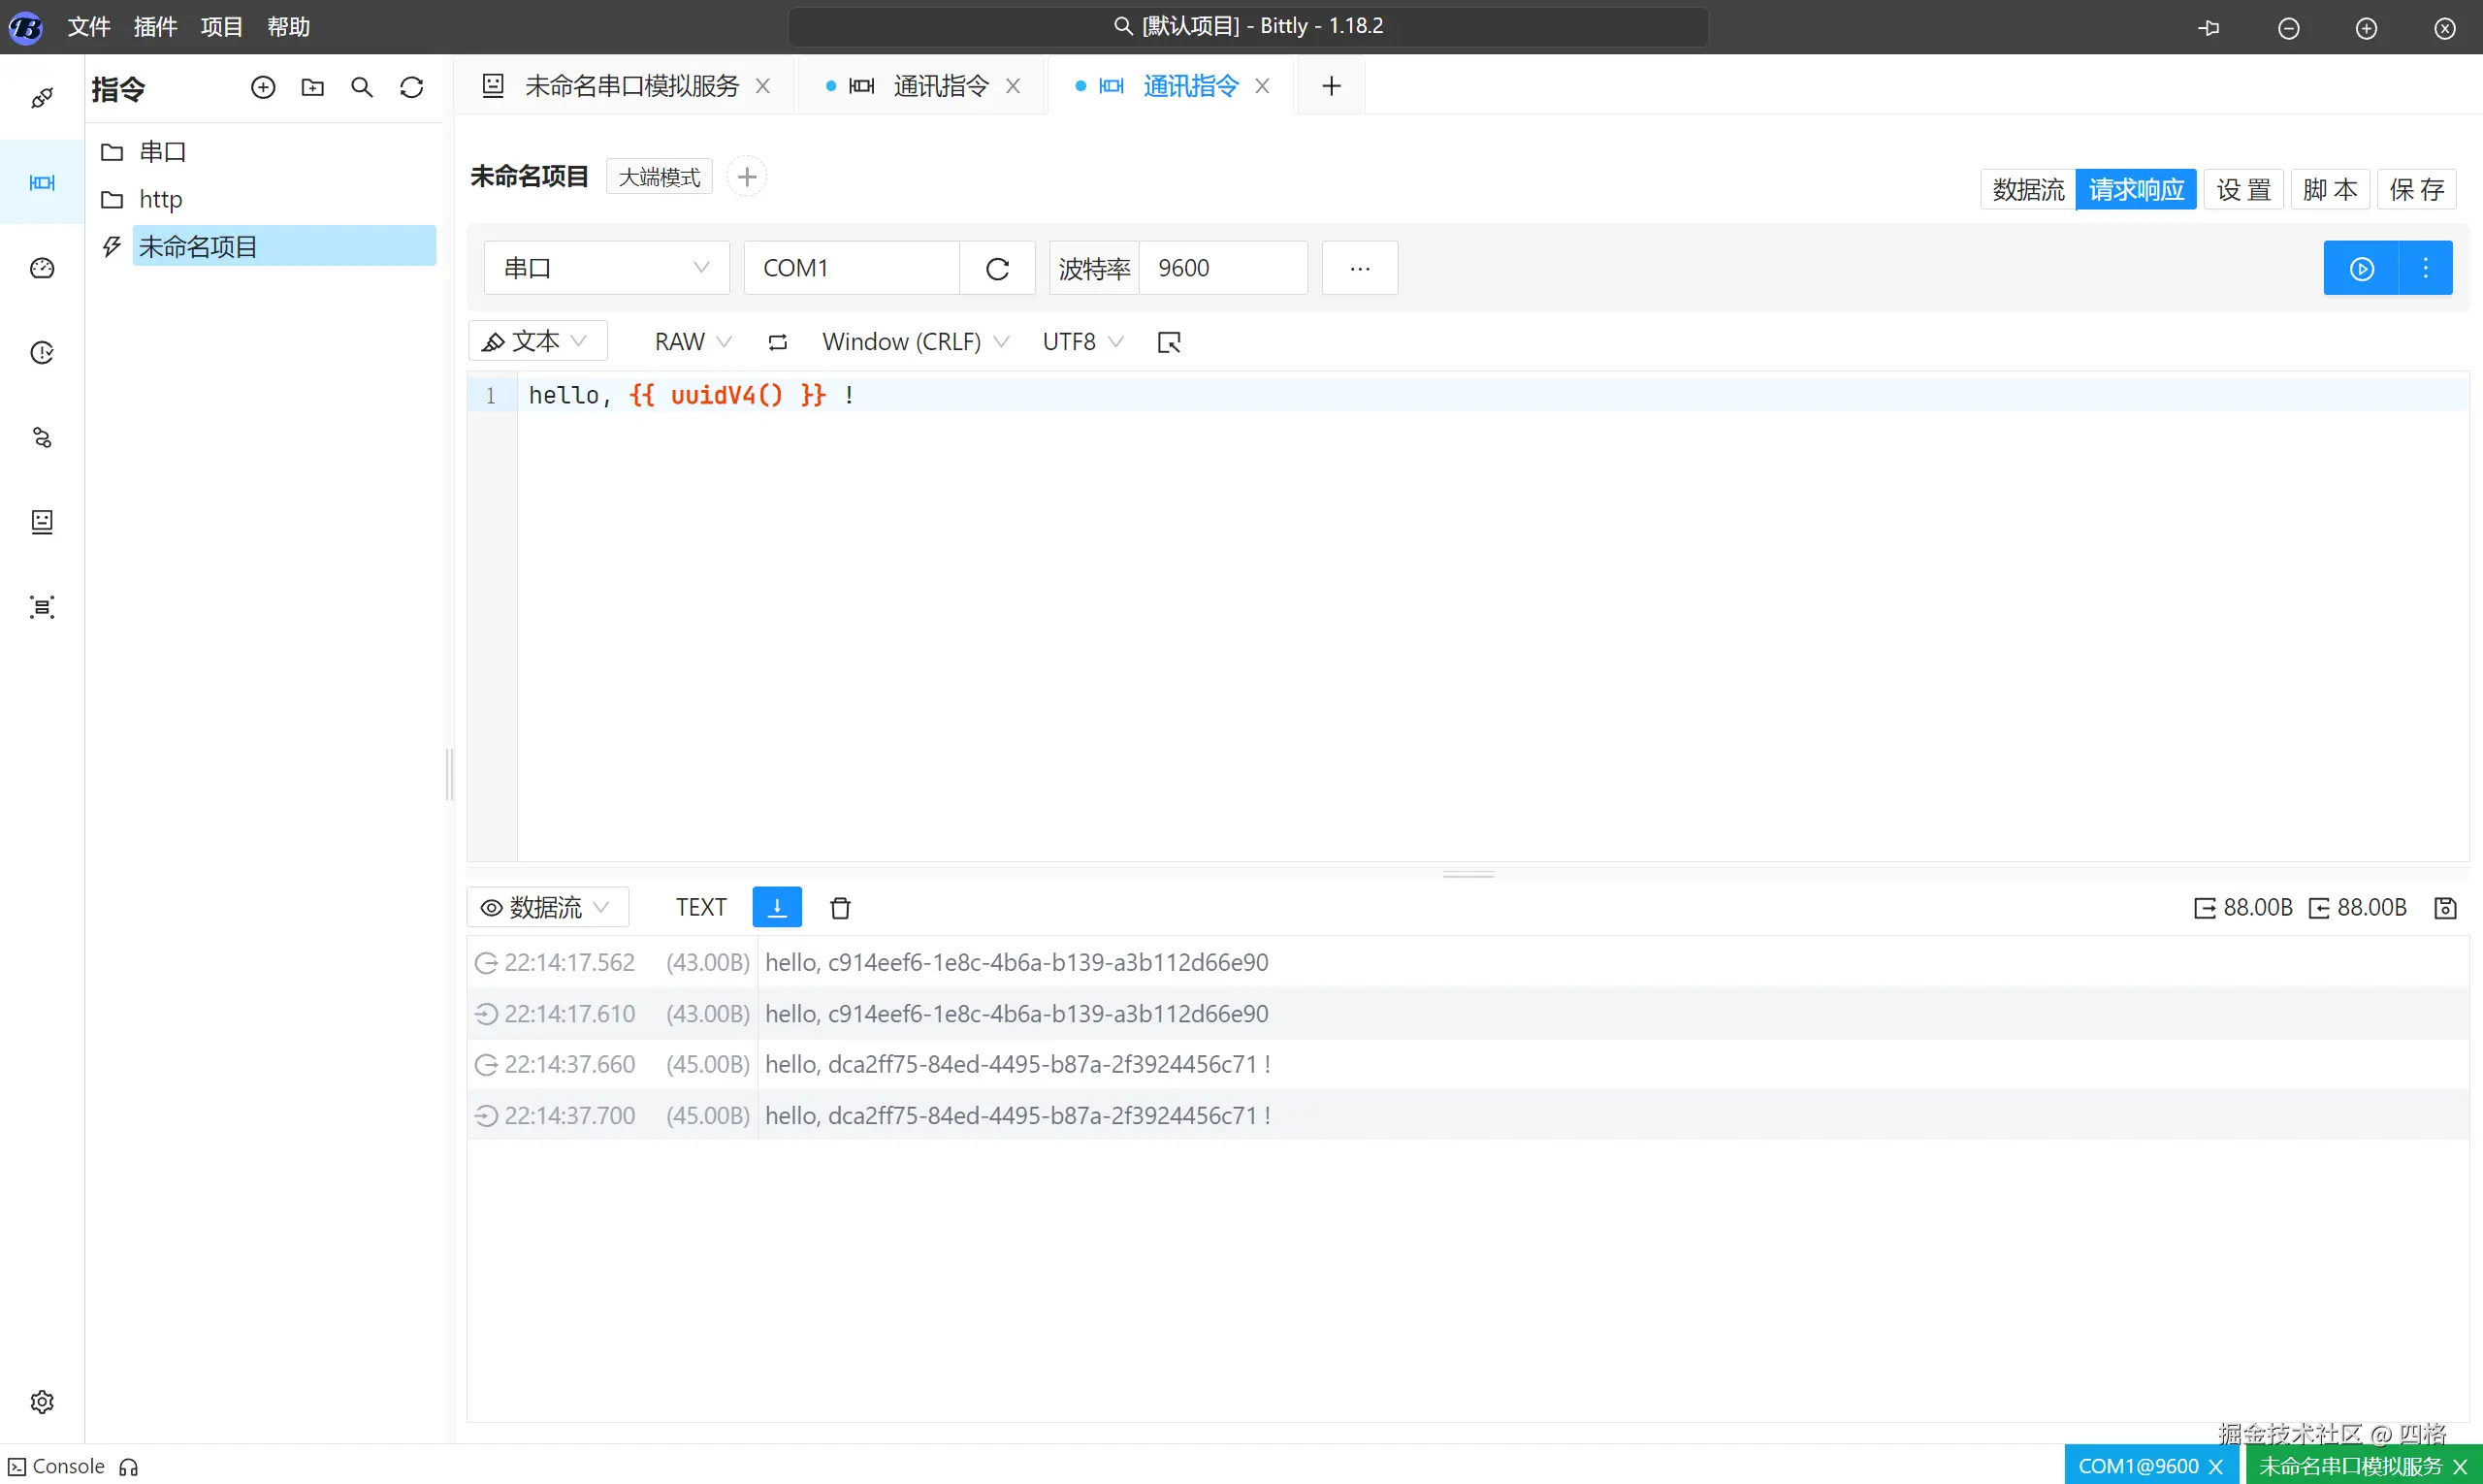2483x1484 pixels.
Task: Click the run/send play button
Action: point(2361,268)
